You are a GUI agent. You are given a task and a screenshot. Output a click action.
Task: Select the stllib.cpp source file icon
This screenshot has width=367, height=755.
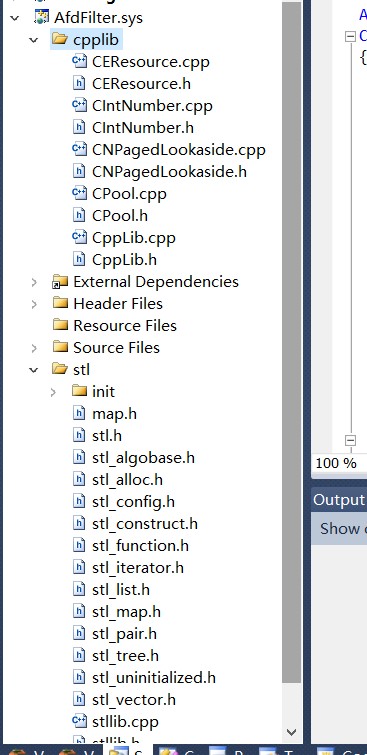coord(79,721)
